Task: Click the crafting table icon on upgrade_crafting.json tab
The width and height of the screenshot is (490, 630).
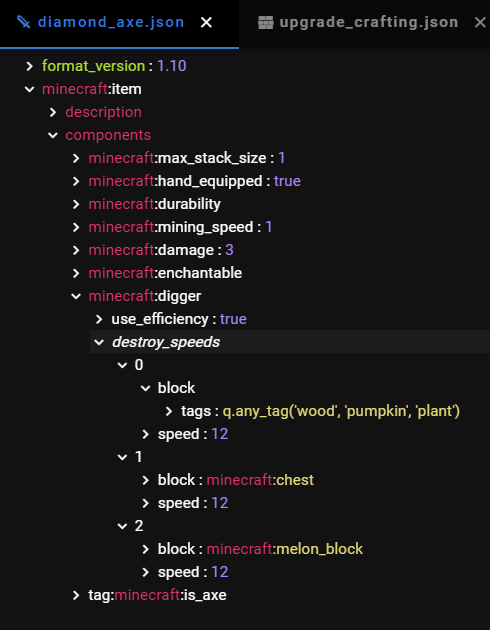Action: click(x=265, y=22)
